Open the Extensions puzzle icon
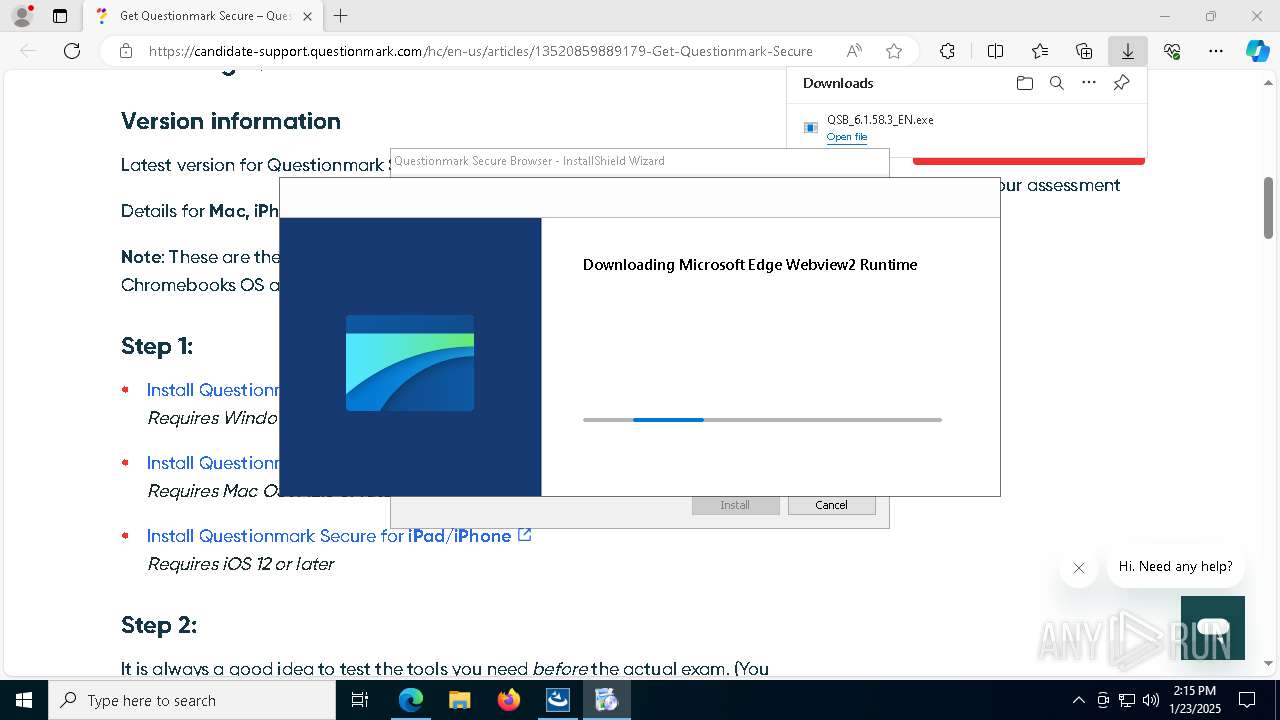Viewport: 1280px width, 720px height. 947,51
